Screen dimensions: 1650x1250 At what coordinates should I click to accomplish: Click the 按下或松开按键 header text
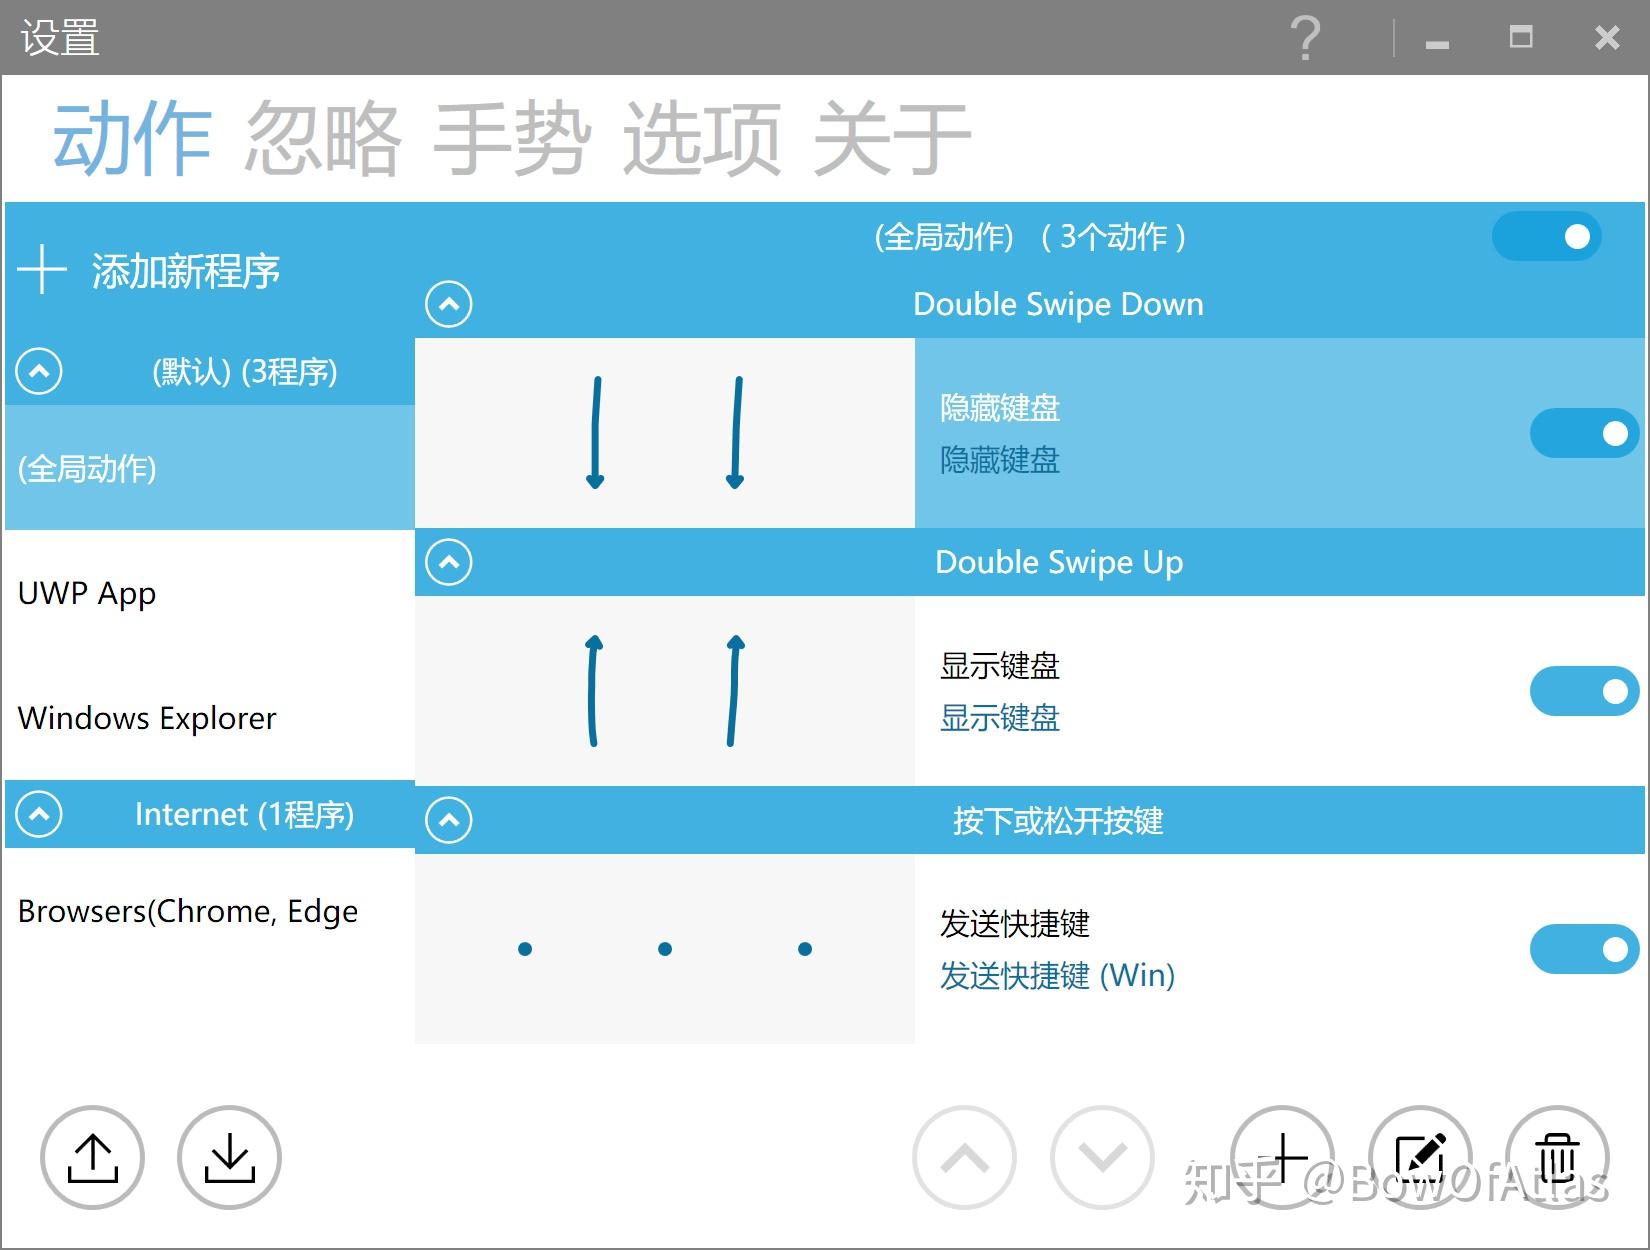pyautogui.click(x=1058, y=821)
